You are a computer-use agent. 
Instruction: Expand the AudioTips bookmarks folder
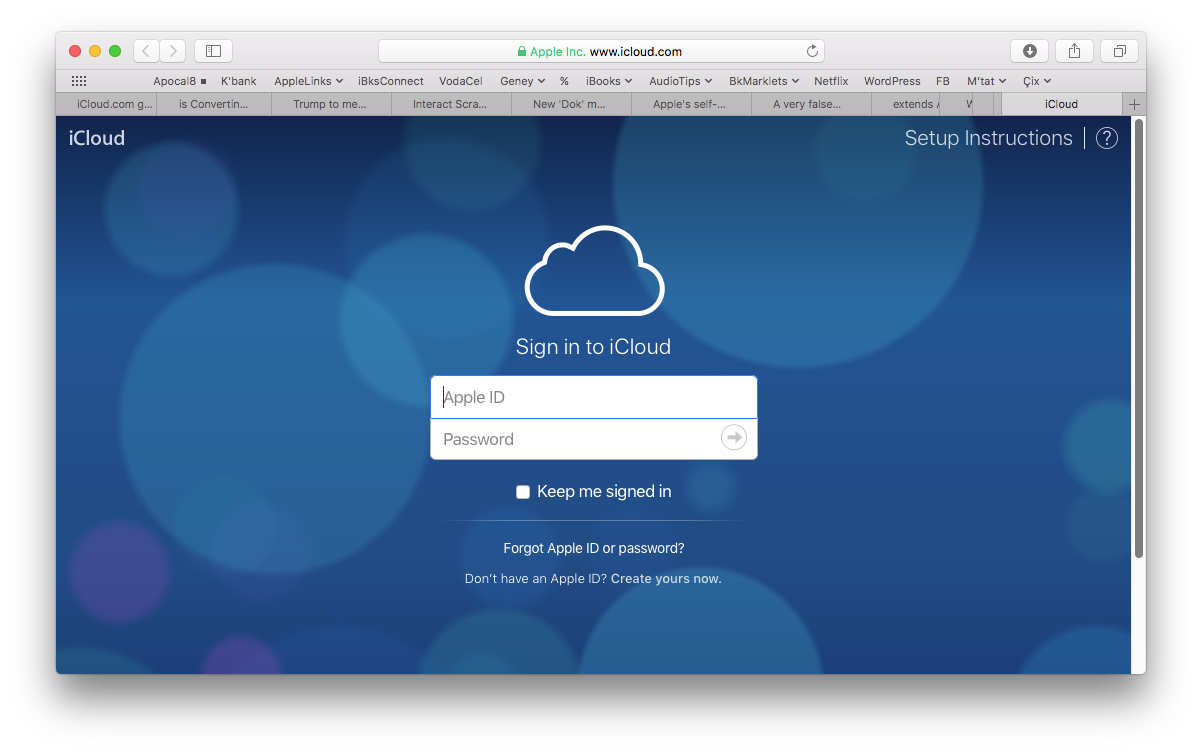(x=681, y=81)
